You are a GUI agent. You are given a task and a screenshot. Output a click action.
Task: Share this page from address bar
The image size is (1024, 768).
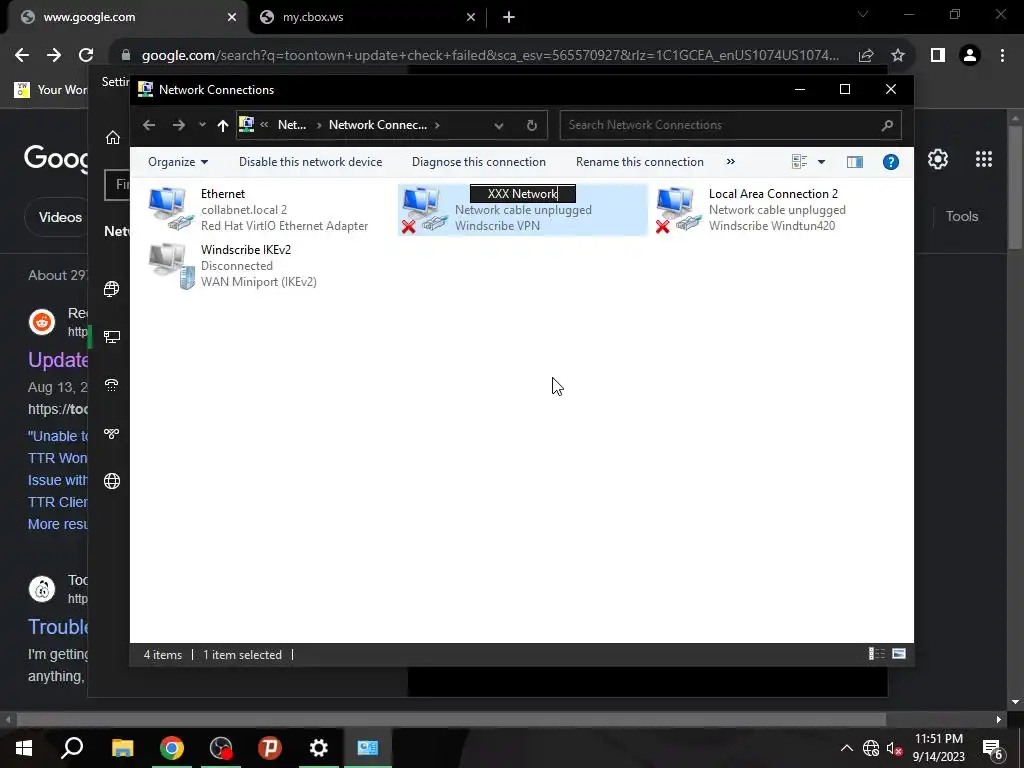point(866,56)
